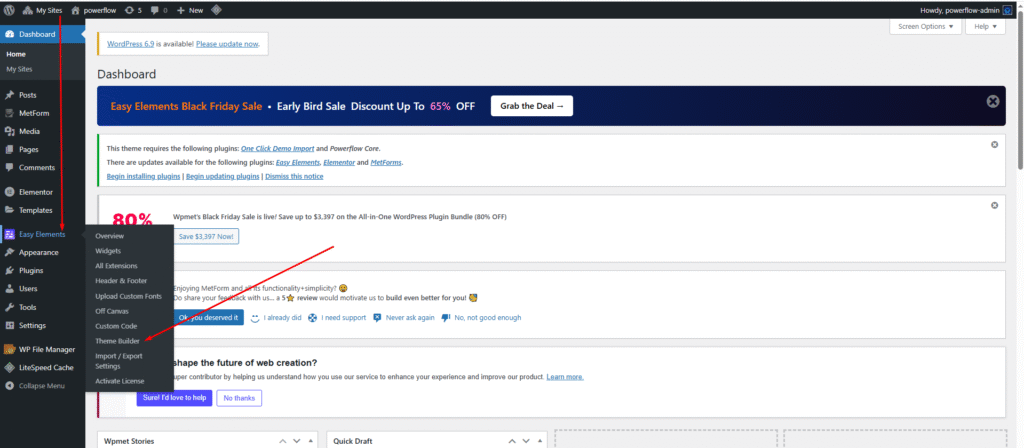This screenshot has width=1024, height=448.
Task: Click the page vertical scrollbar
Action: tap(1019, 100)
